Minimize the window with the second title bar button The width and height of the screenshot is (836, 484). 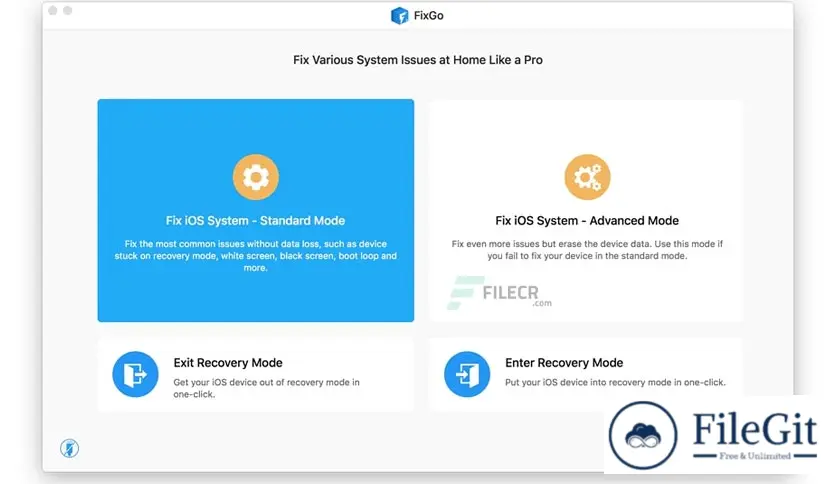[68, 11]
